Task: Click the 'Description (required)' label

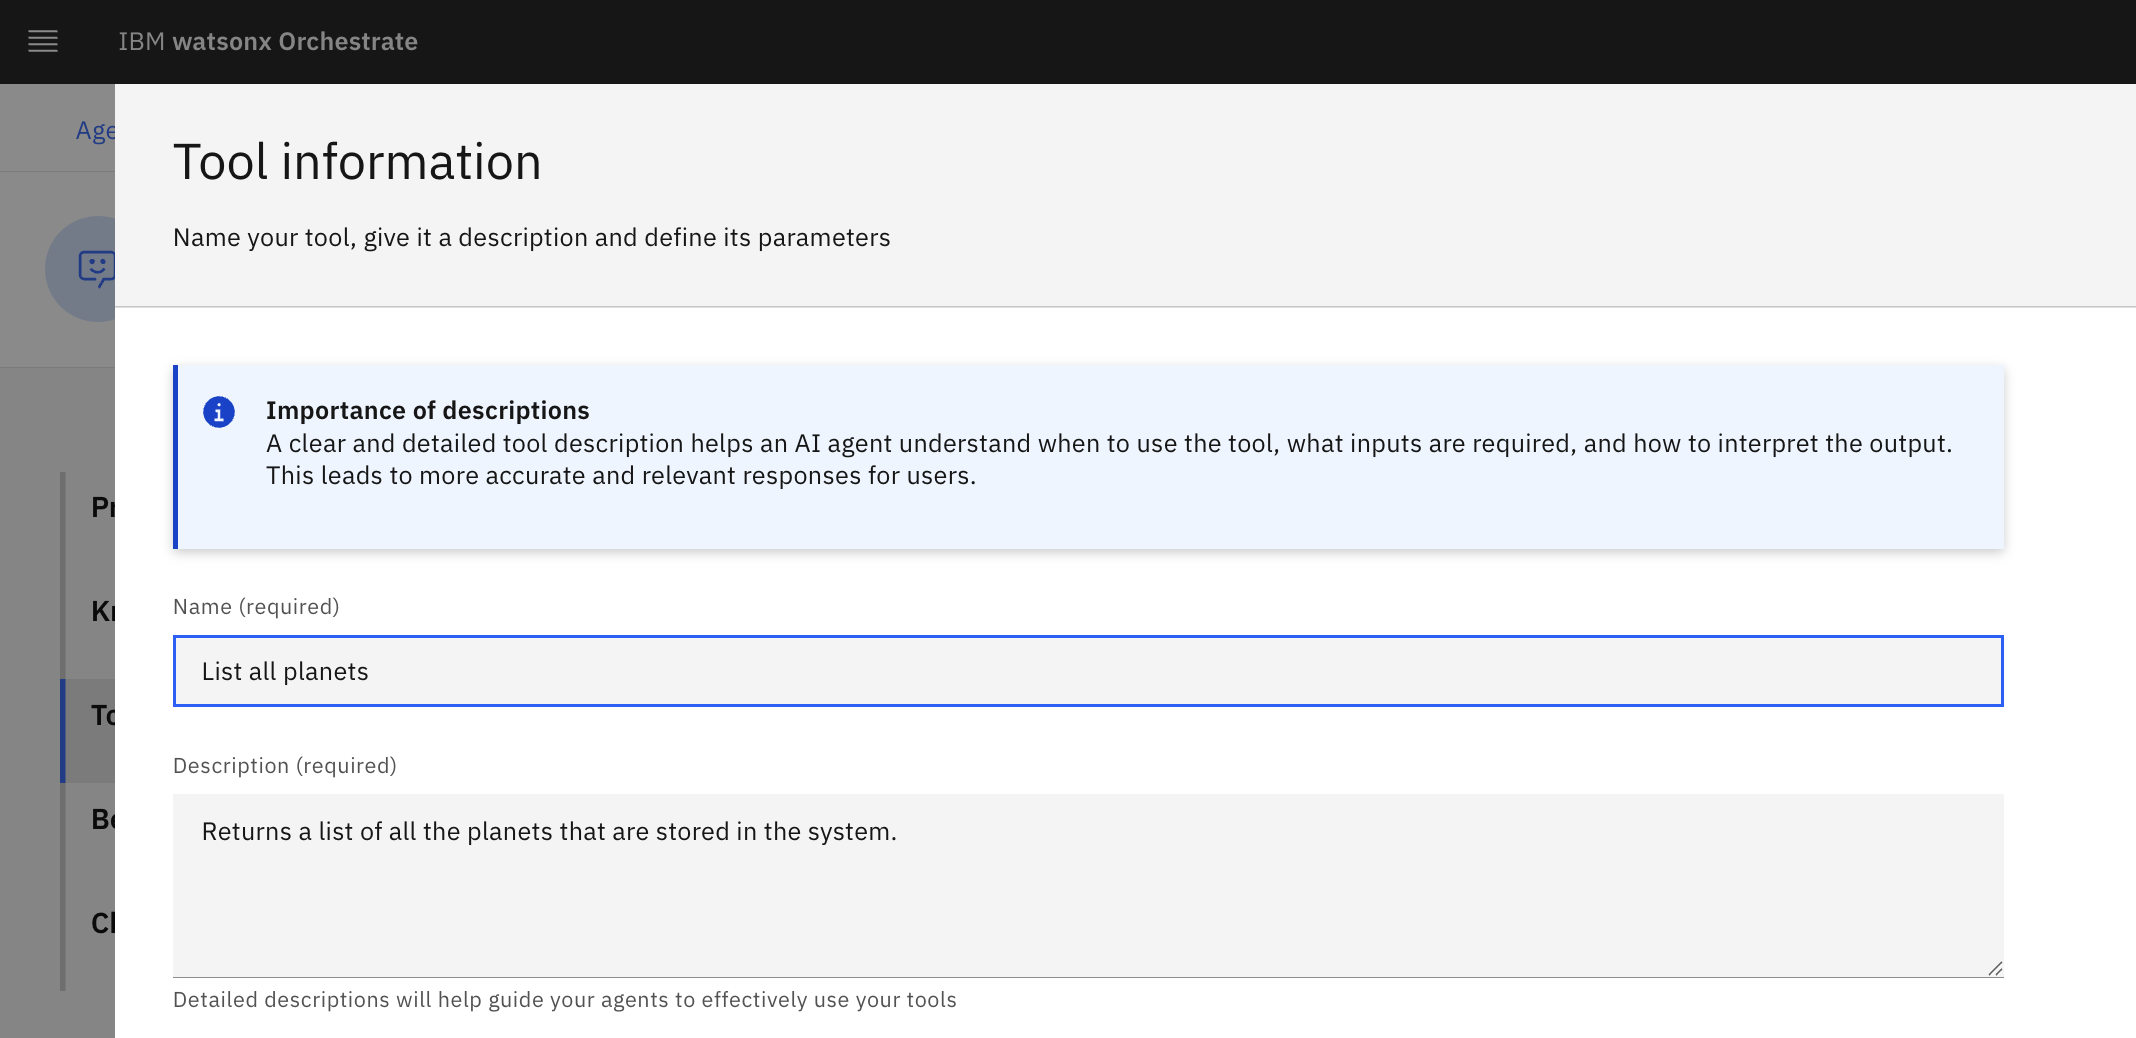Action: tap(285, 766)
